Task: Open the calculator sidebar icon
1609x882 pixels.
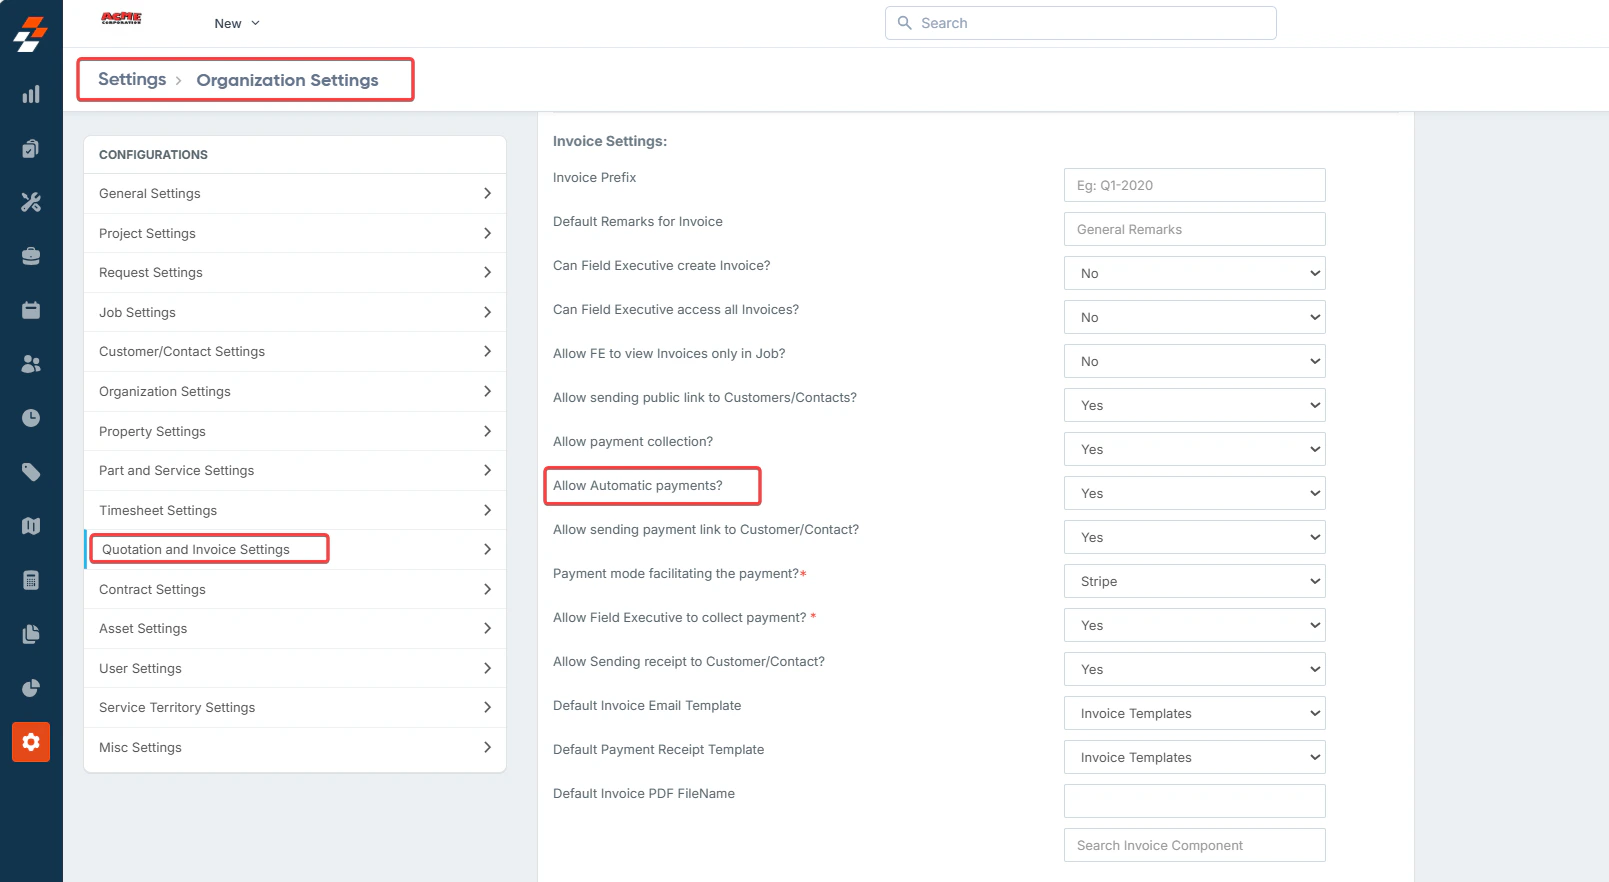Action: click(x=31, y=580)
